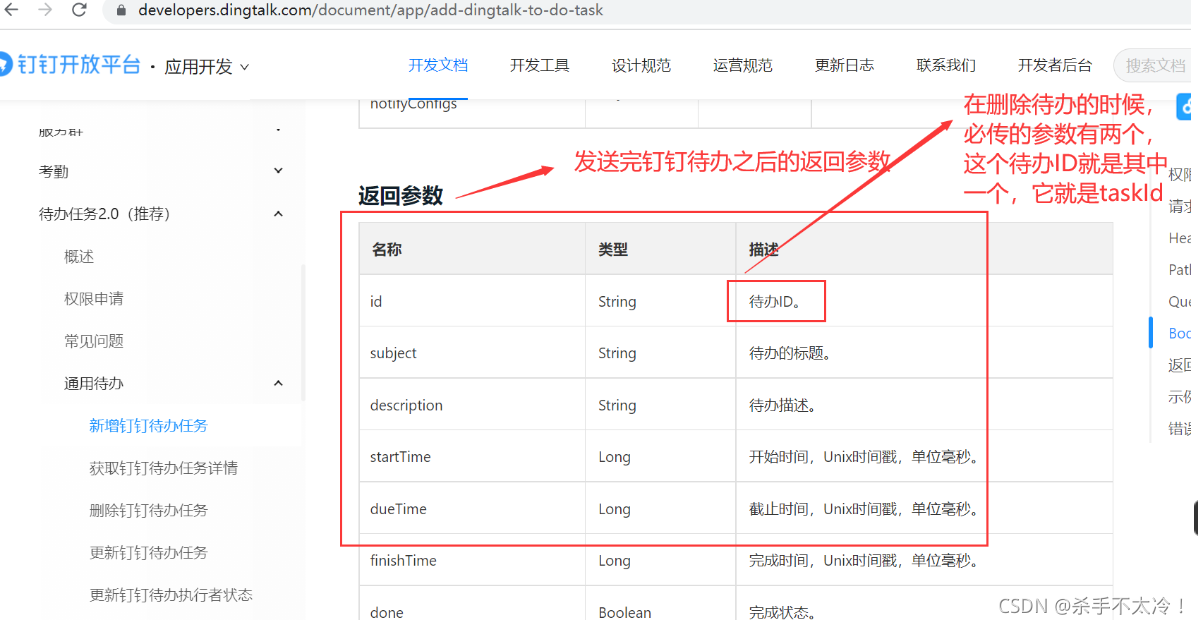Open 概述 in sidebar

[x=79, y=257]
